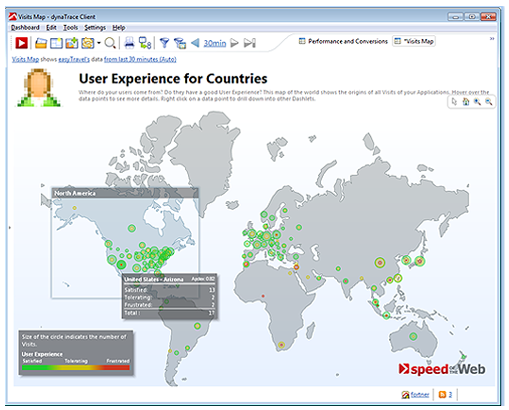Click the 30min timeframe link
Viewport: 509px width, 410px height.
pyautogui.click(x=215, y=43)
